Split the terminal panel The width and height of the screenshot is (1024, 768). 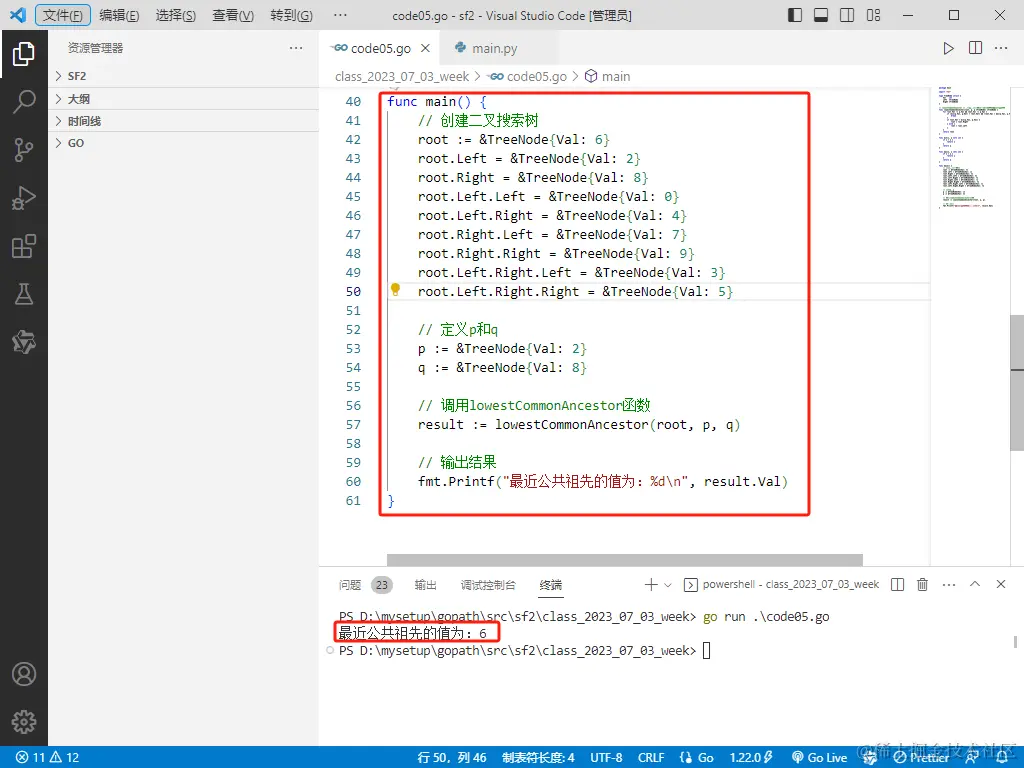[898, 584]
